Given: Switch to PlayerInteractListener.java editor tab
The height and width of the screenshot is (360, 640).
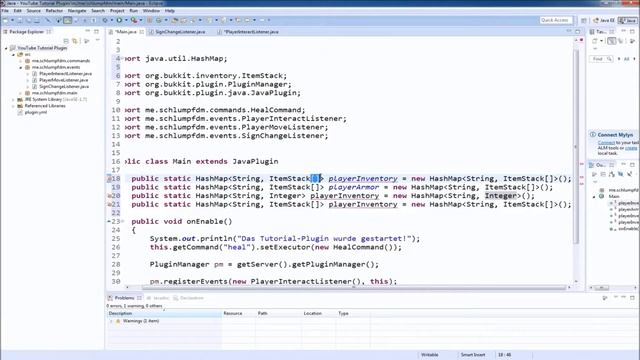Looking at the screenshot, I should click(251, 32).
